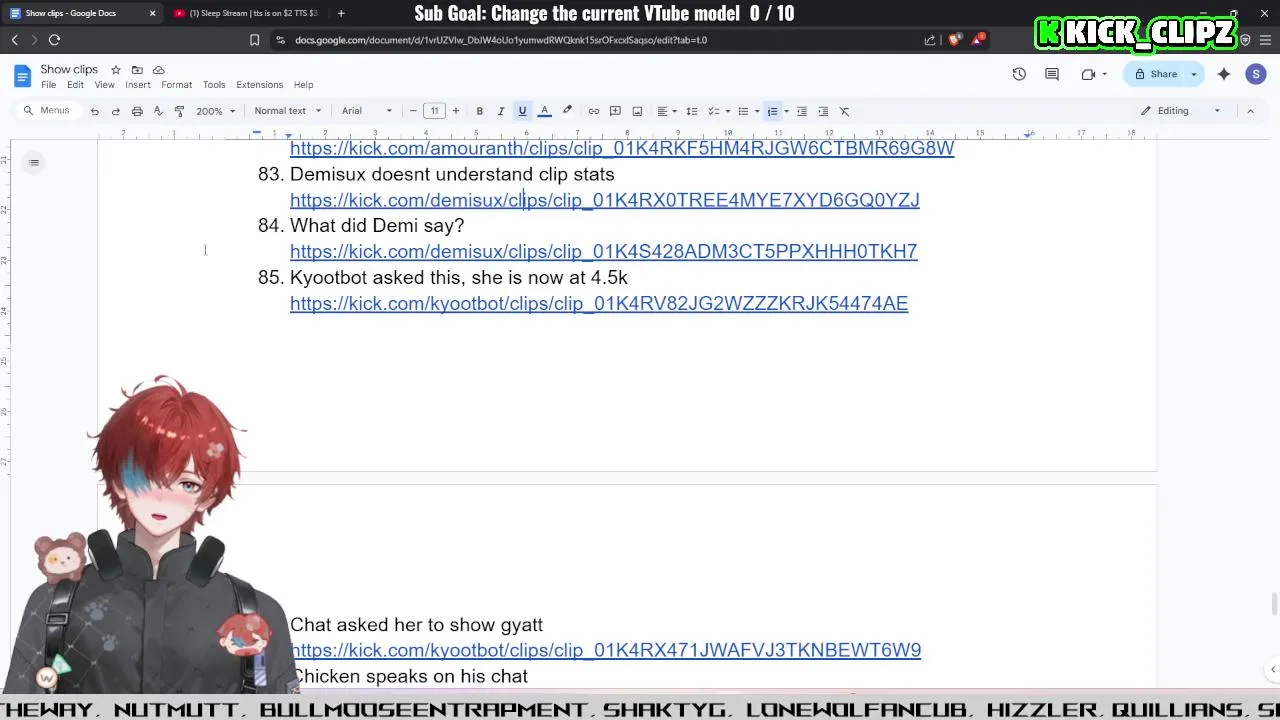1280x720 pixels.
Task: Open the 200% zoom dropdown
Action: [215, 111]
